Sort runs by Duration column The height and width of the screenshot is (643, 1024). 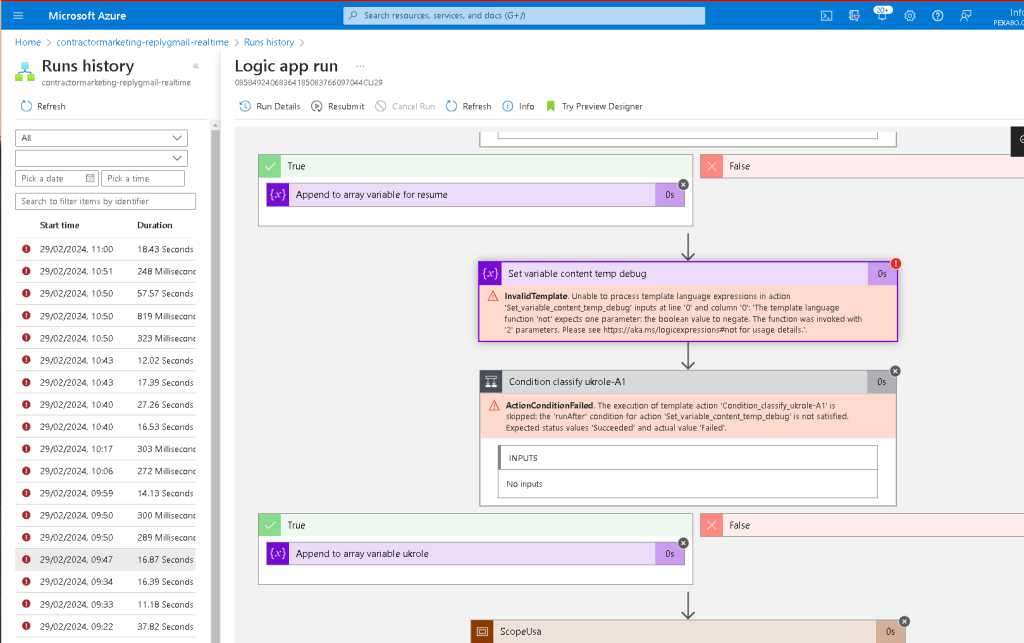tap(155, 225)
